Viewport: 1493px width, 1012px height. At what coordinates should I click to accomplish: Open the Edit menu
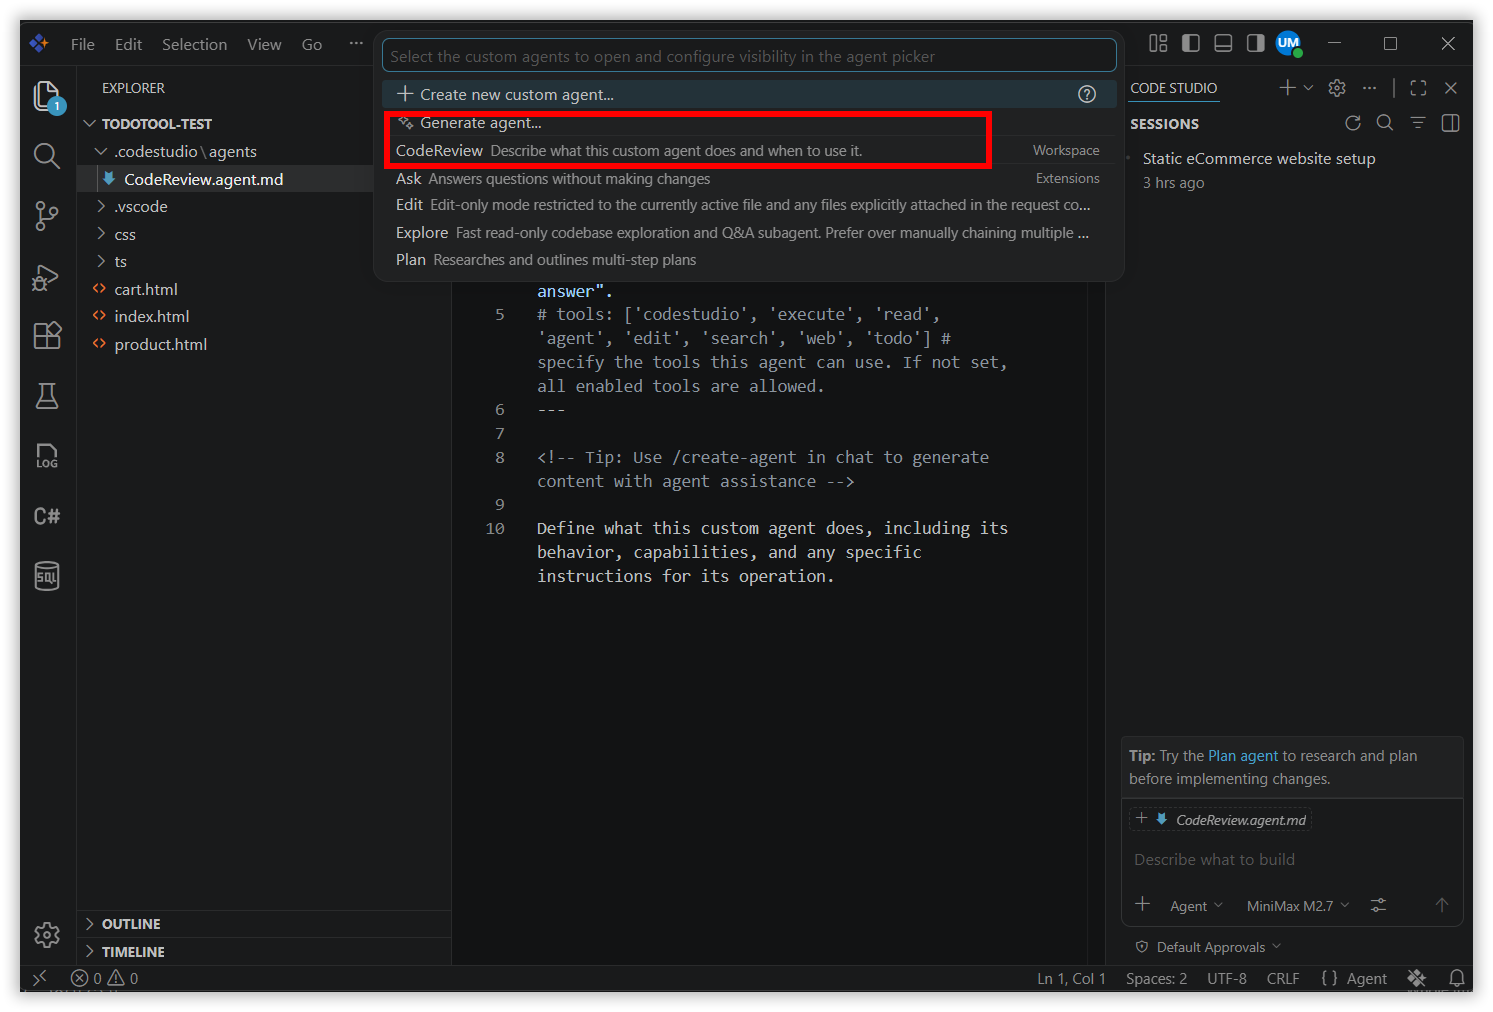(128, 44)
